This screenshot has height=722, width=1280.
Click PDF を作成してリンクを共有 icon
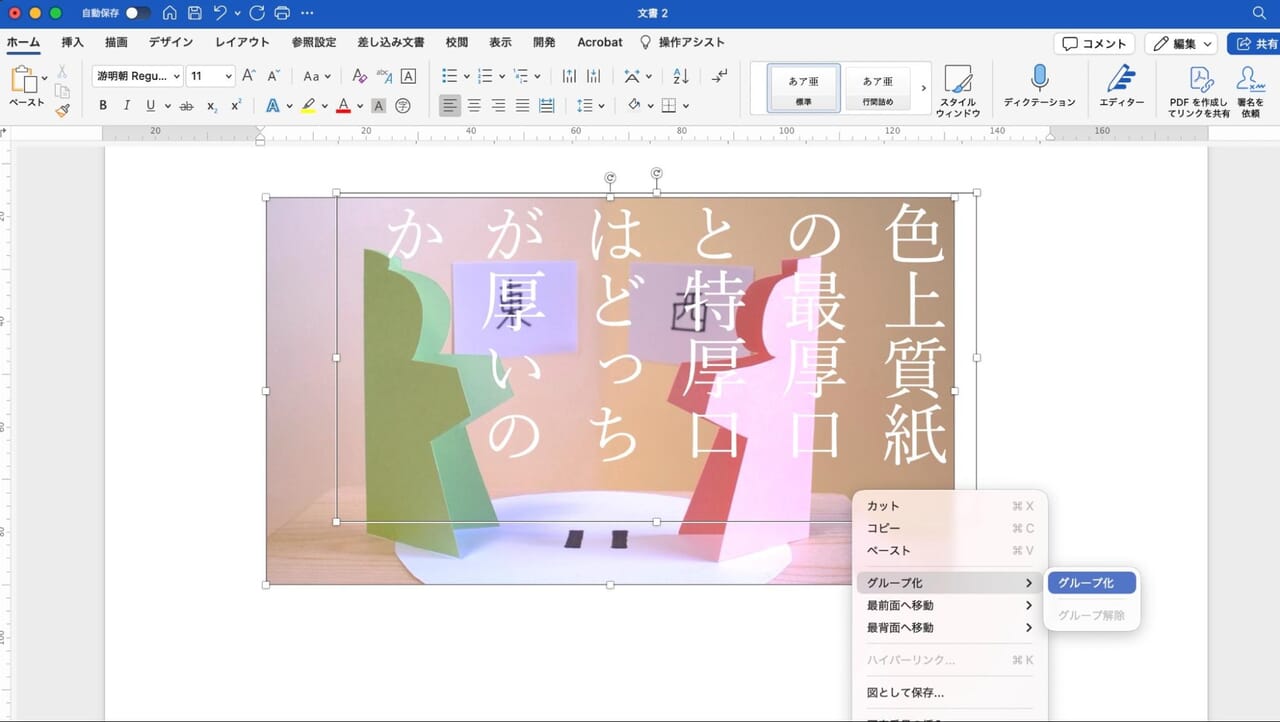pyautogui.click(x=1196, y=90)
